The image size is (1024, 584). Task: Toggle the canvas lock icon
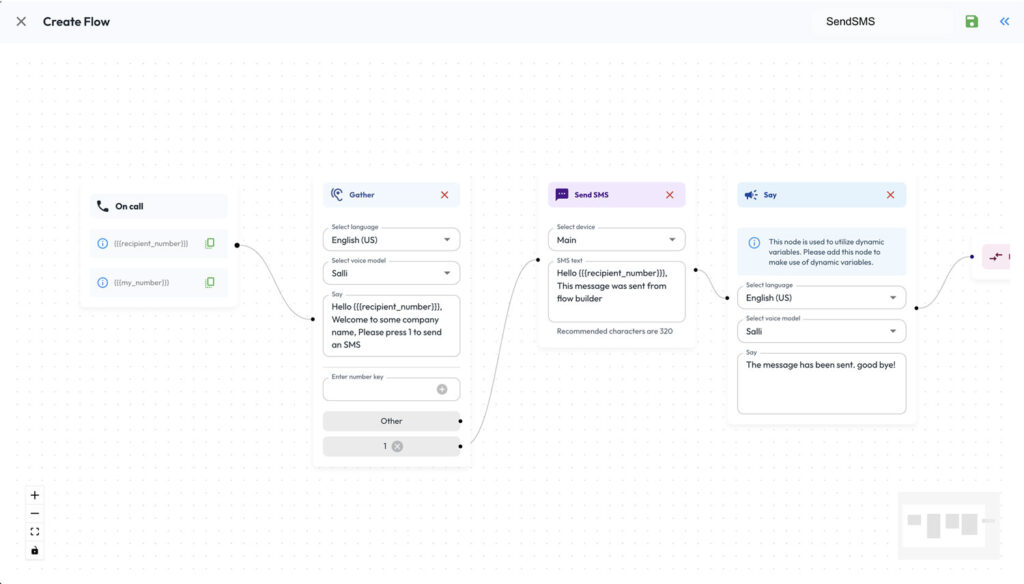pos(34,549)
